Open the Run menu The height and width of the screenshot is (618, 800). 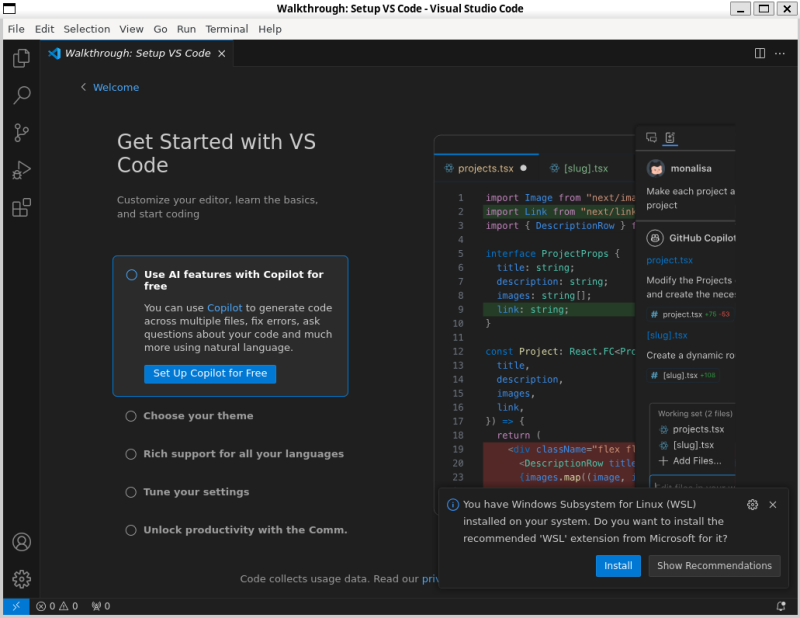tap(186, 29)
